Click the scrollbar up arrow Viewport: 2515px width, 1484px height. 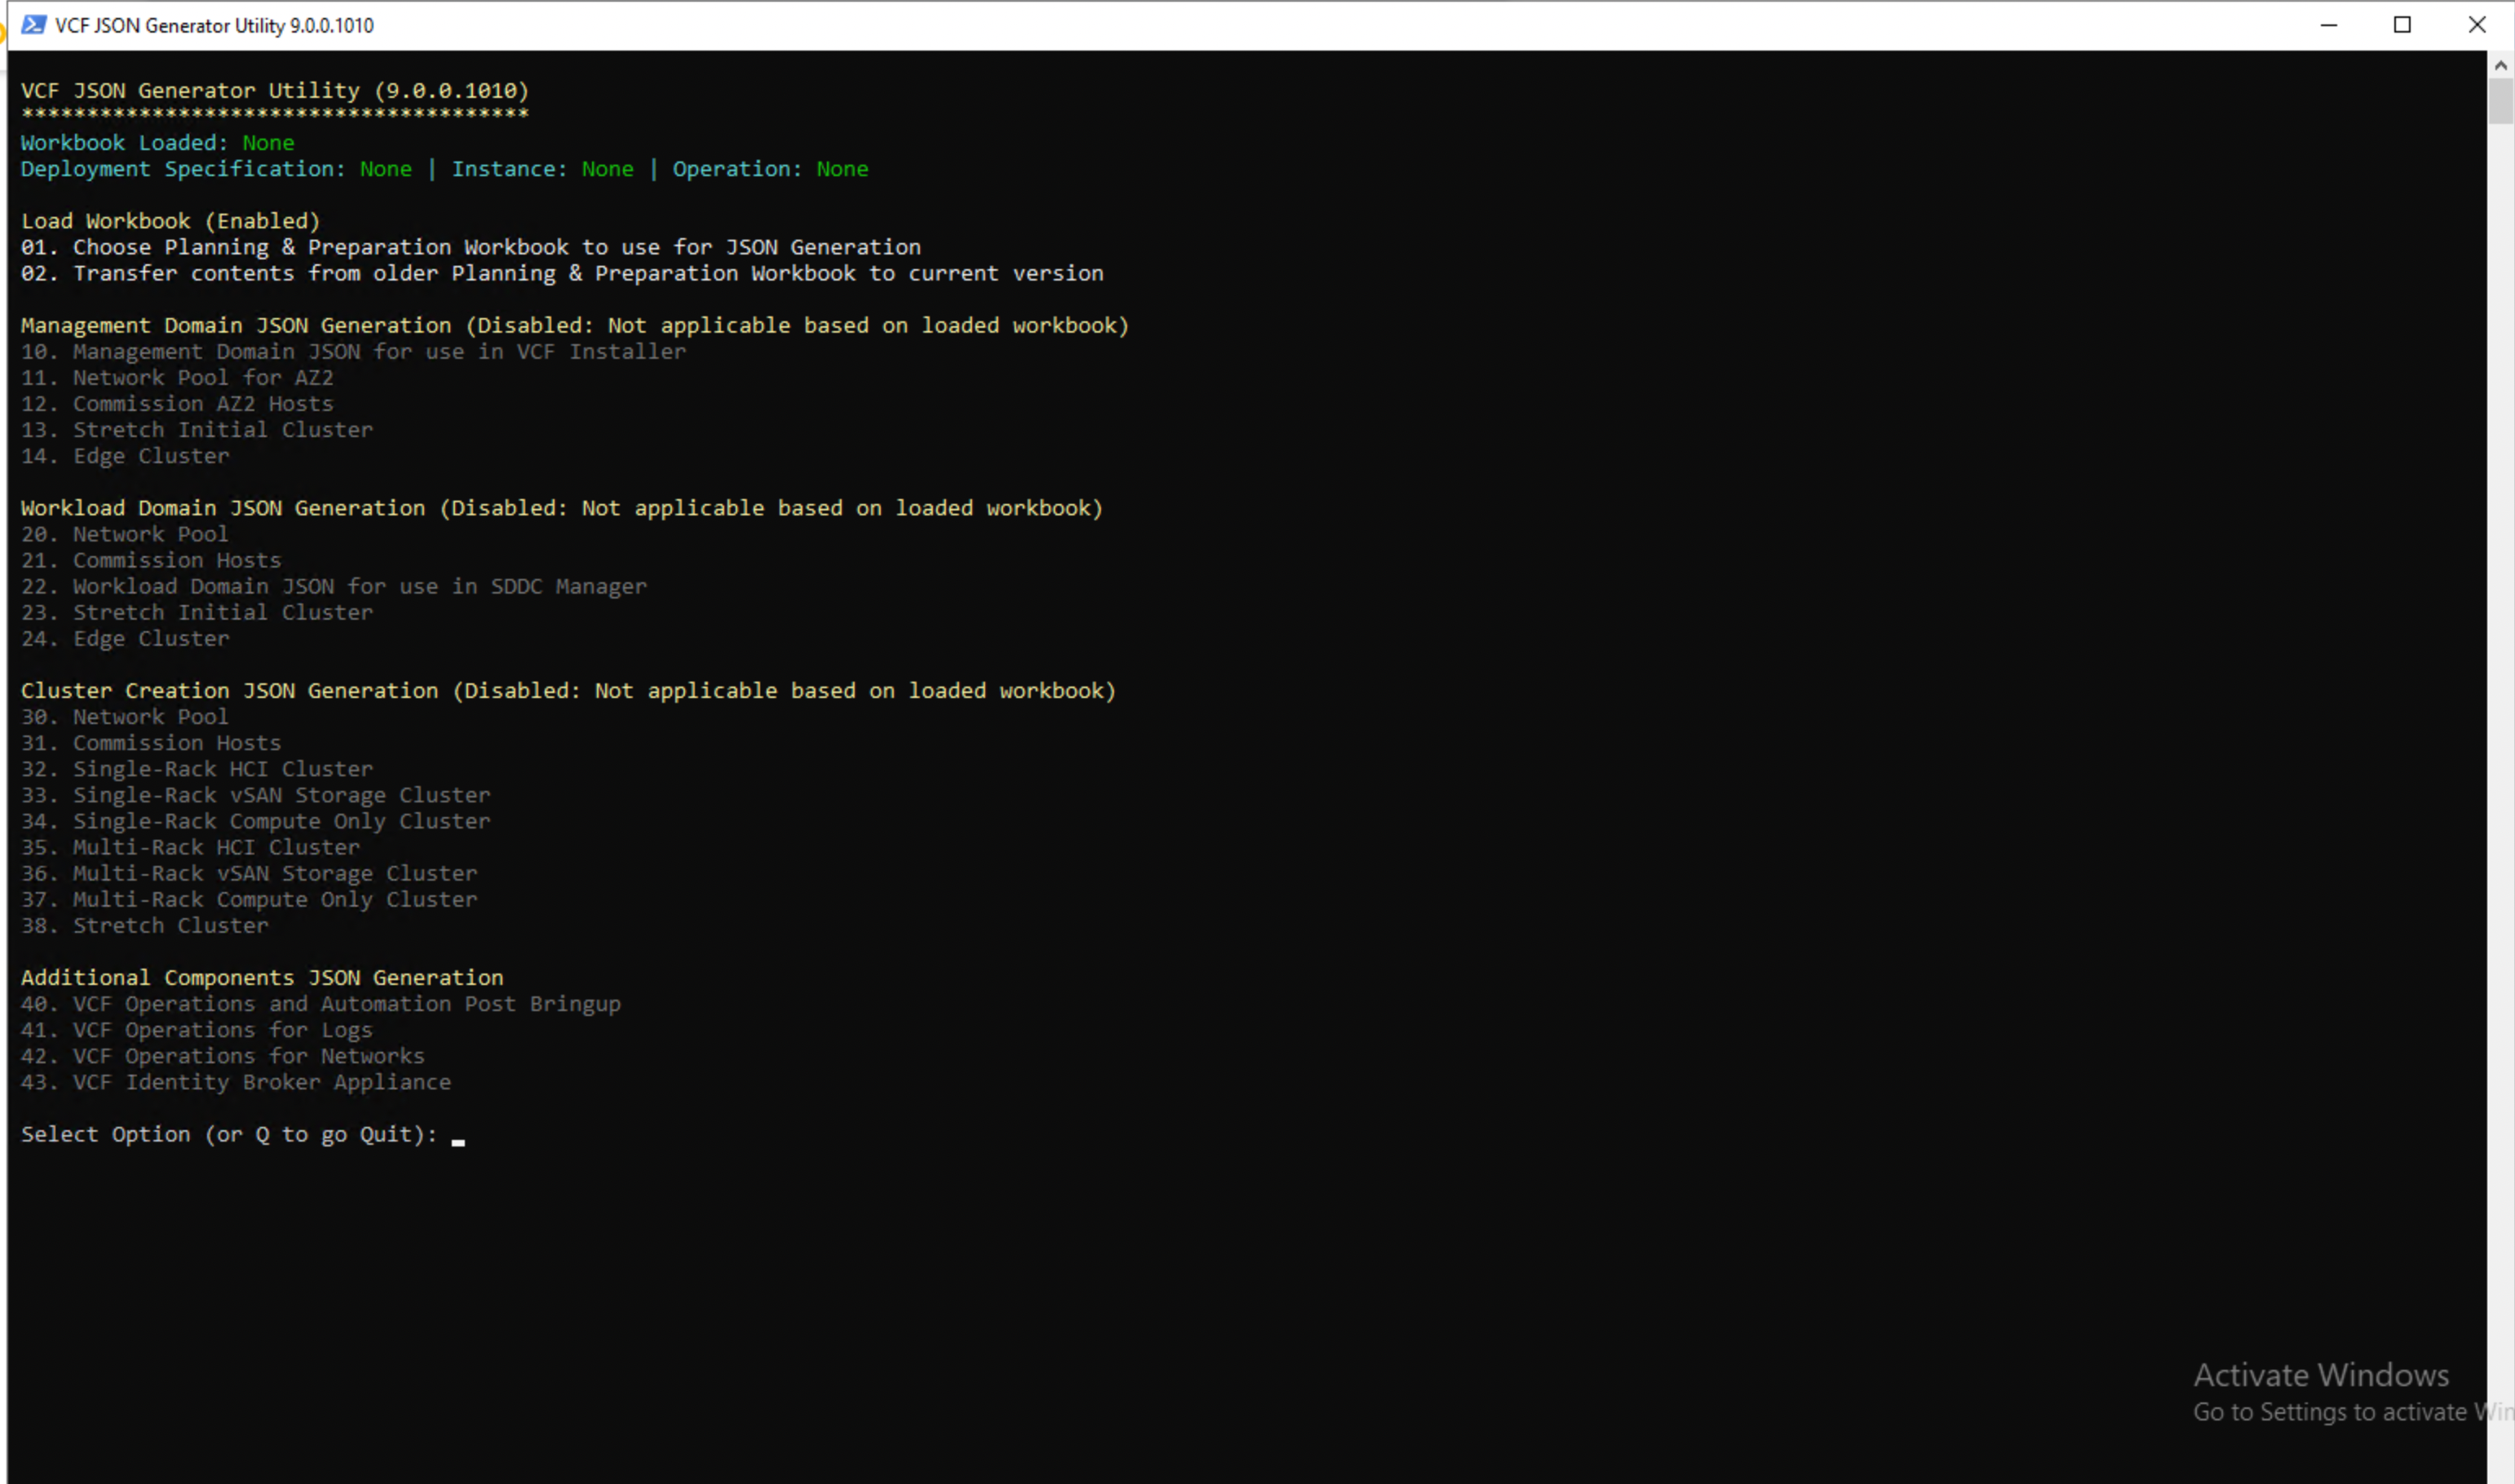pyautogui.click(x=2500, y=65)
